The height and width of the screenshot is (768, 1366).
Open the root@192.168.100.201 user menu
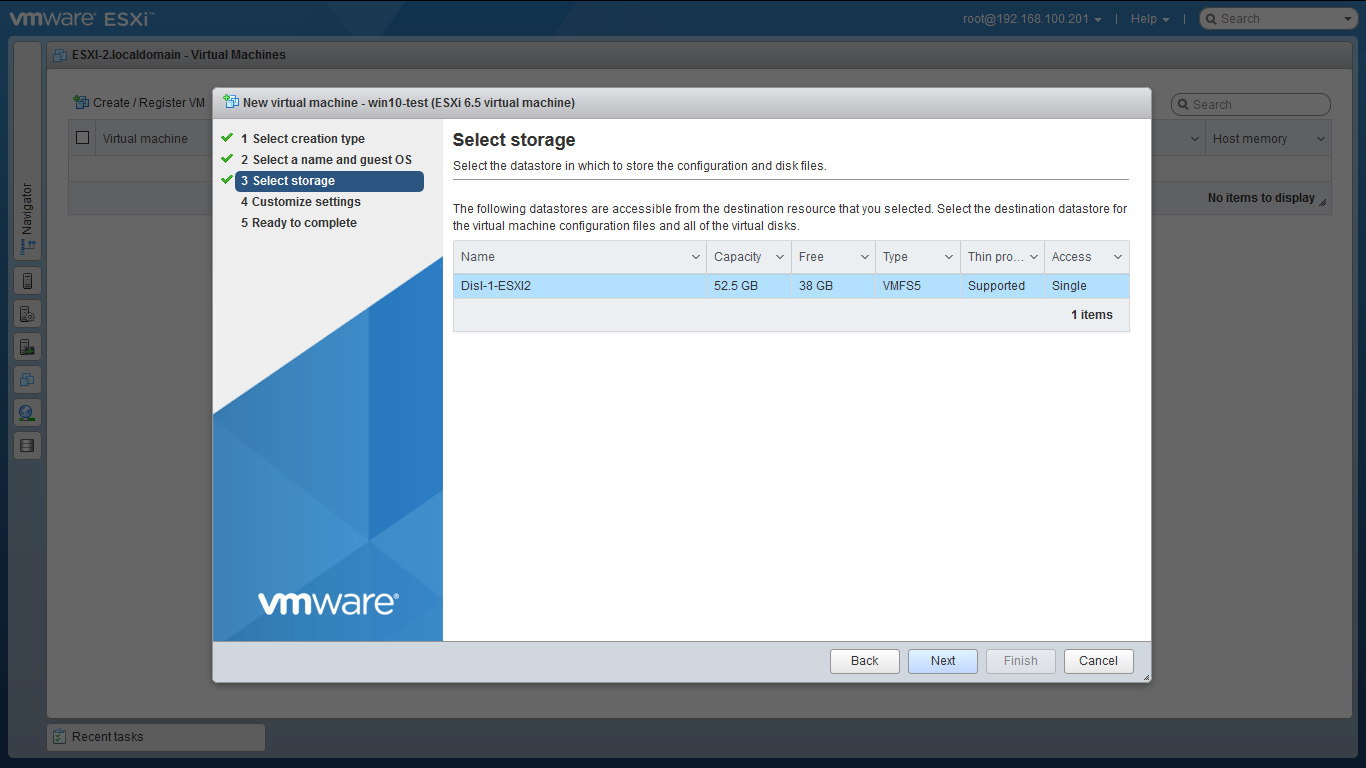(1032, 19)
